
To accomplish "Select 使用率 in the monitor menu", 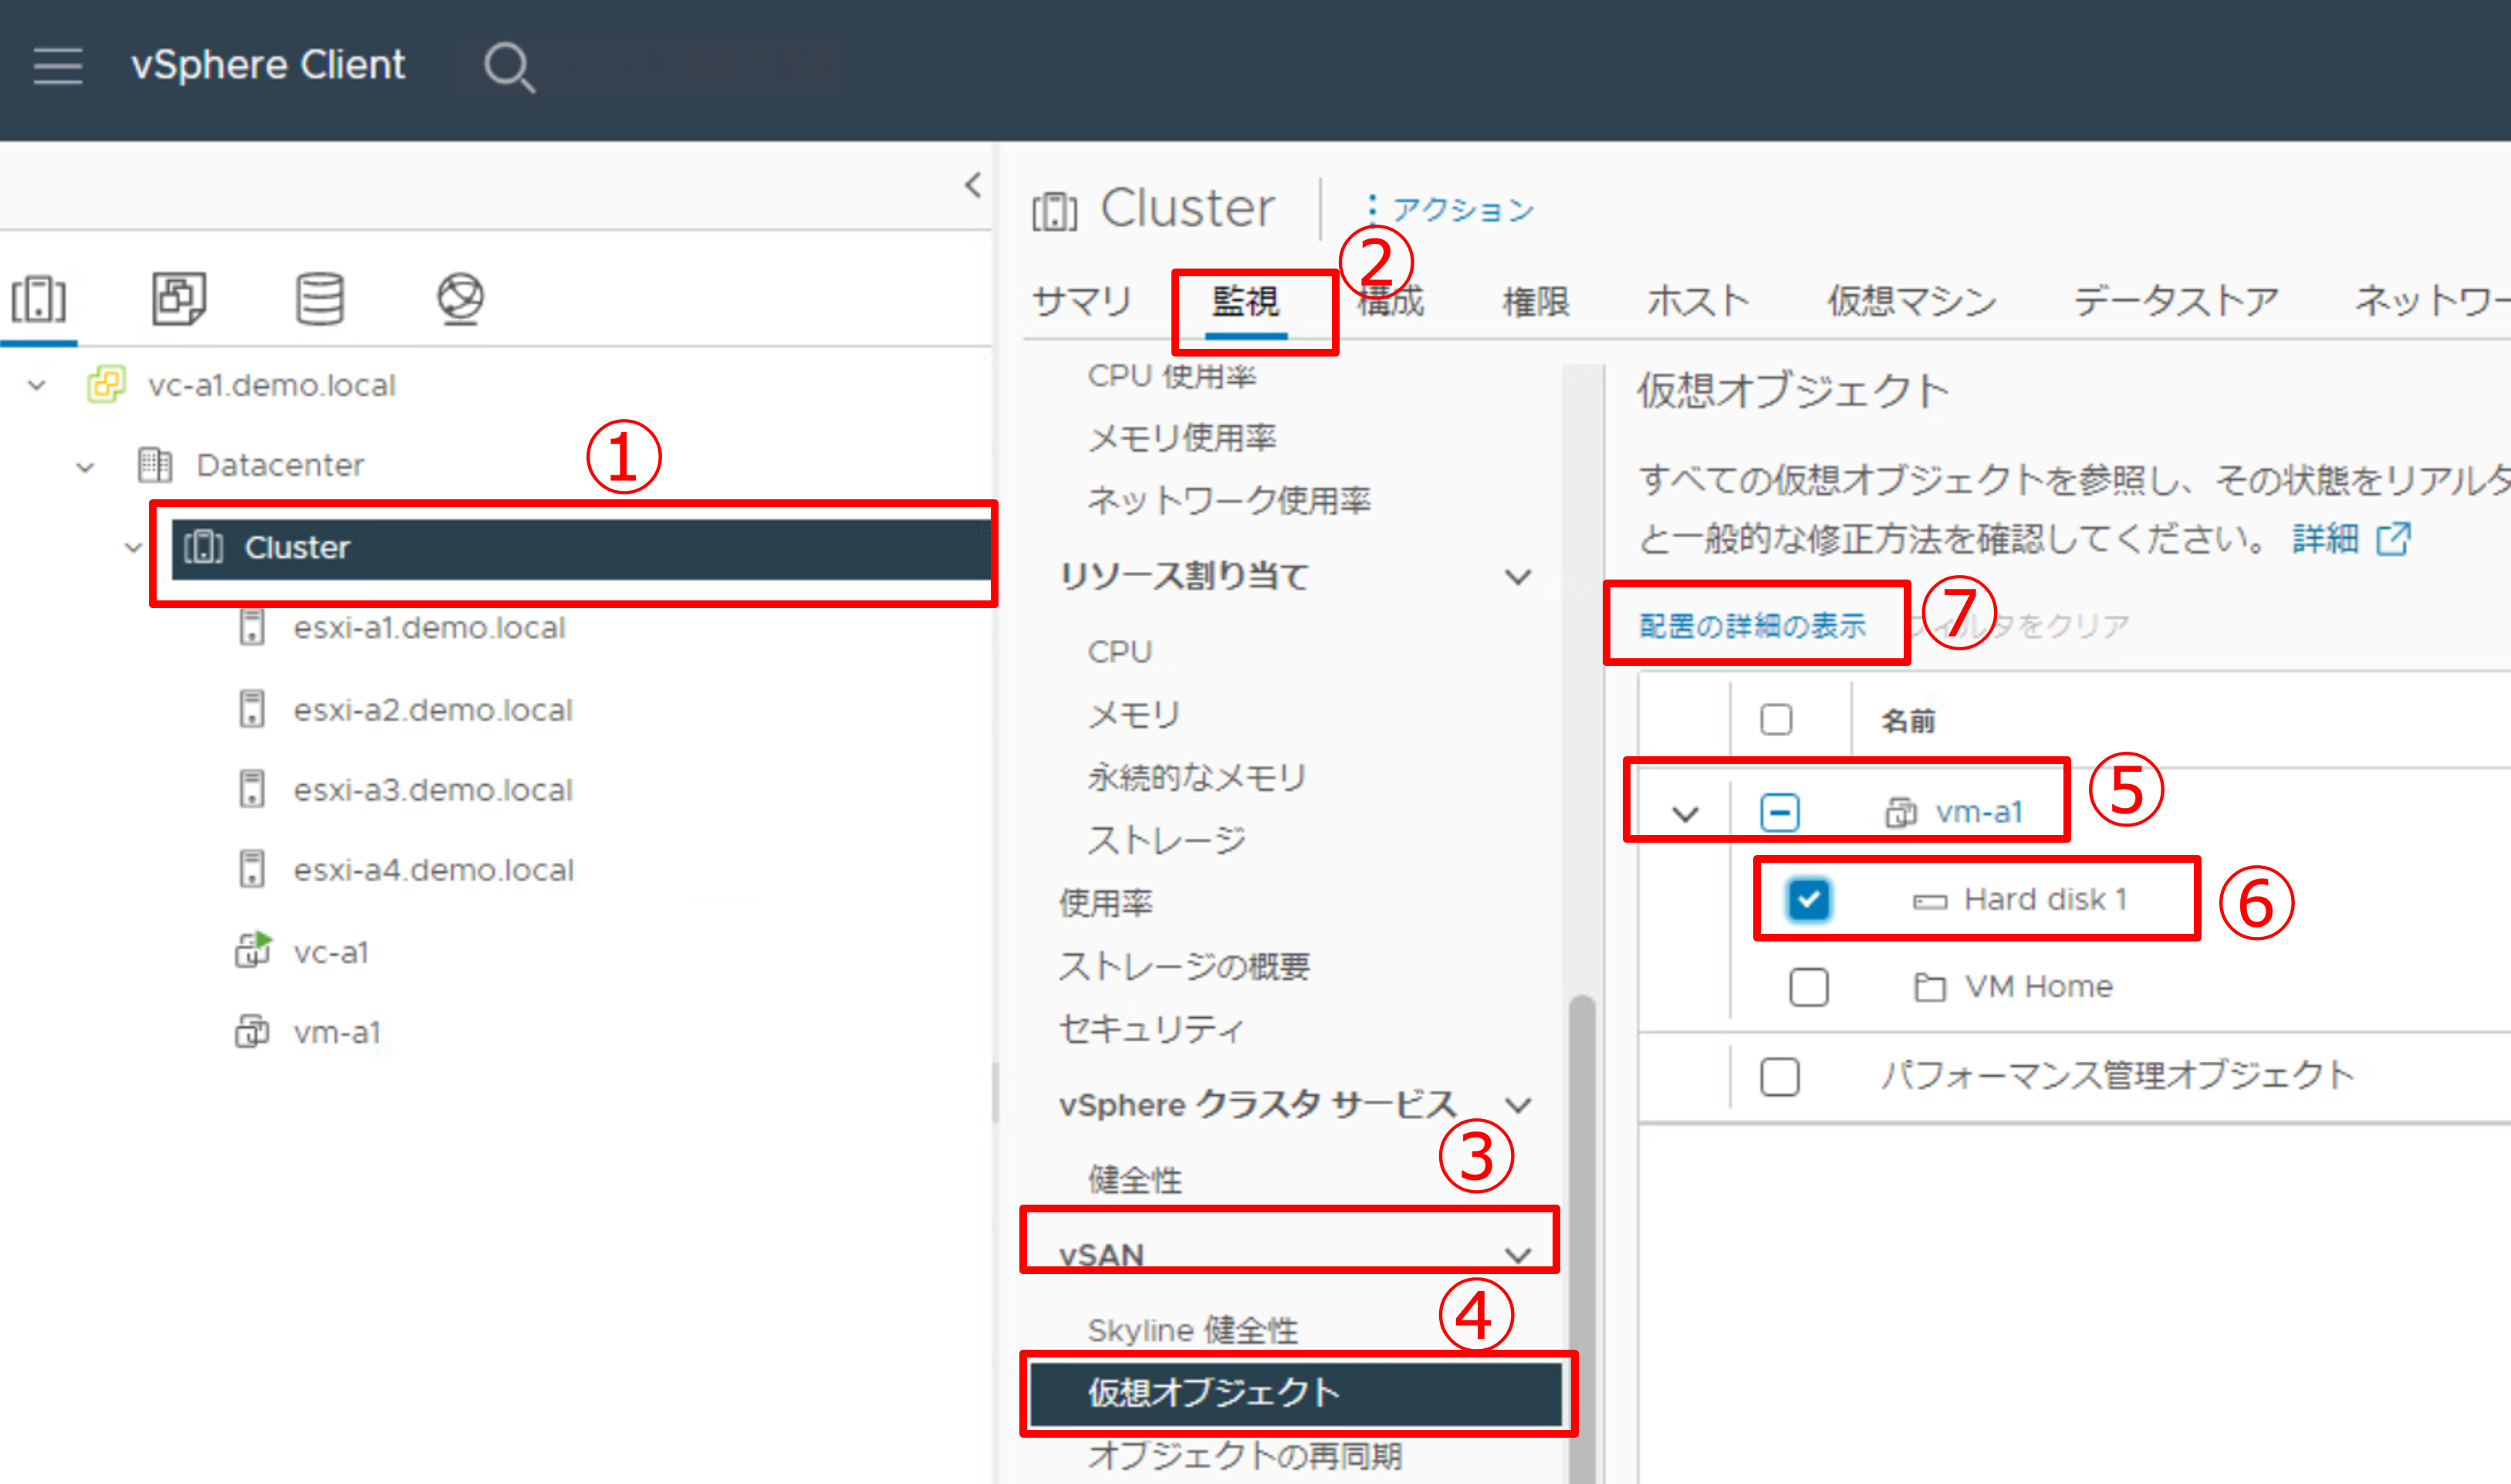I will click(1105, 903).
